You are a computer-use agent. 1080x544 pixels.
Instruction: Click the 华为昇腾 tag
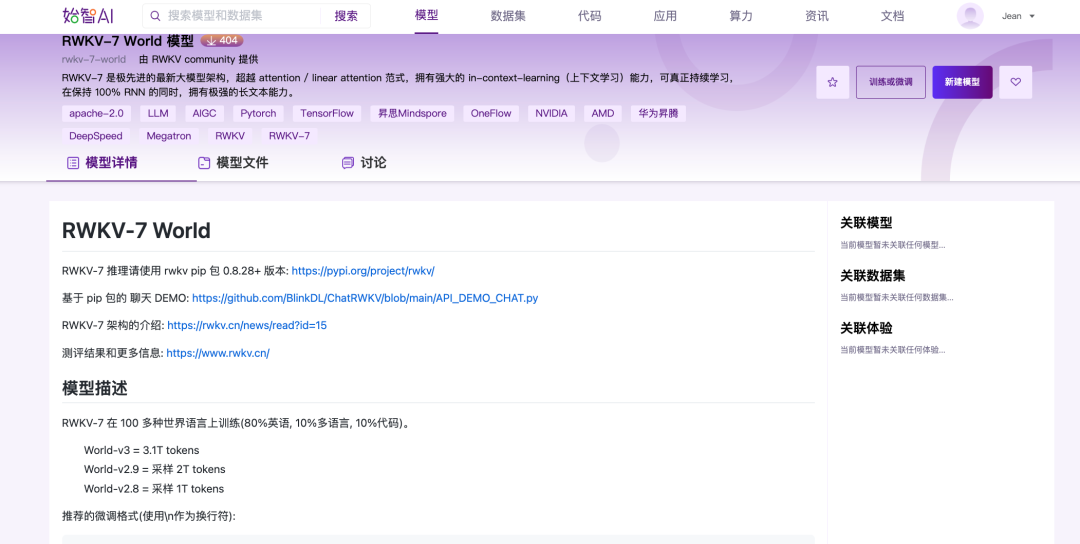658,114
